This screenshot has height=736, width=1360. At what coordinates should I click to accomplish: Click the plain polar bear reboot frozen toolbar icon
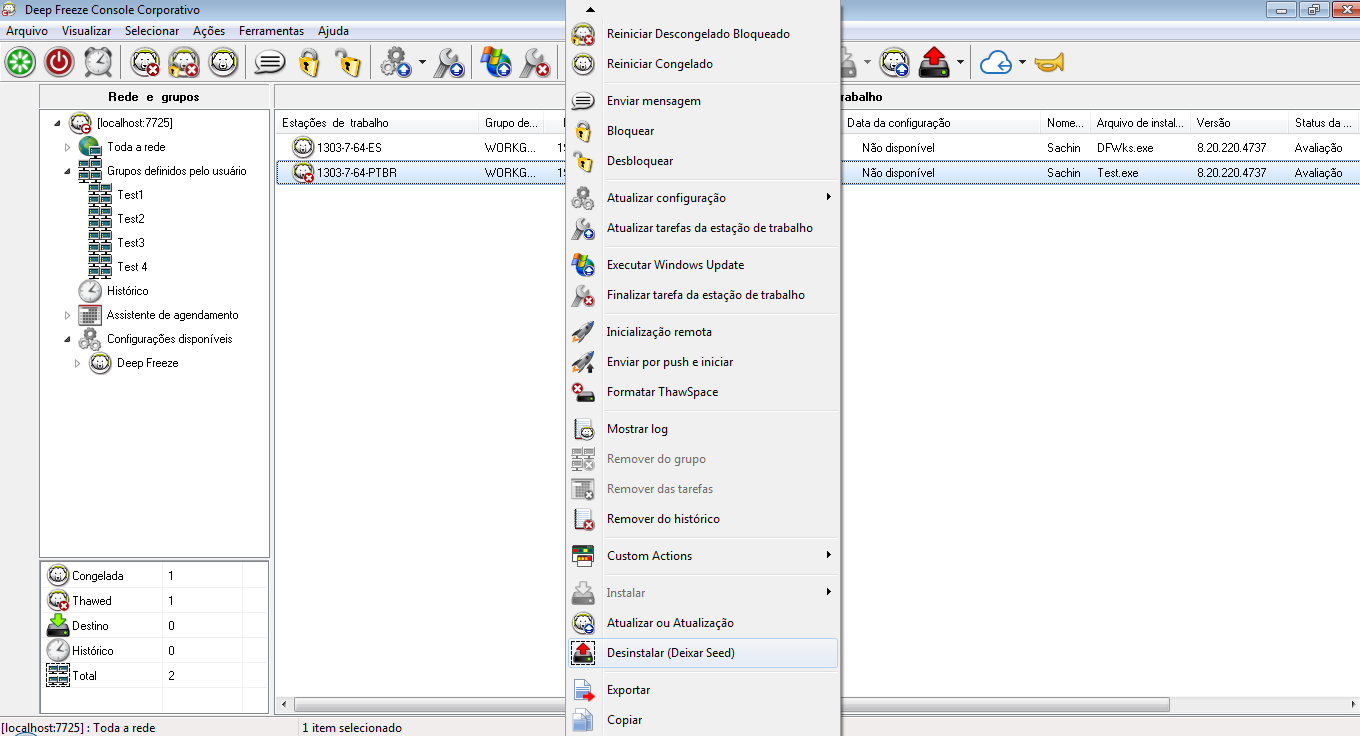tap(223, 62)
